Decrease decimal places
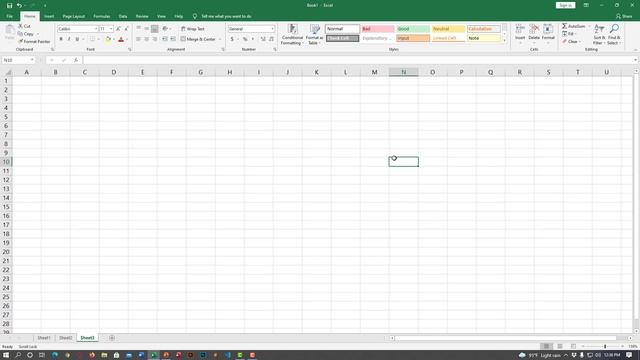Viewport: 640px width, 360px height. pyautogui.click(x=271, y=39)
